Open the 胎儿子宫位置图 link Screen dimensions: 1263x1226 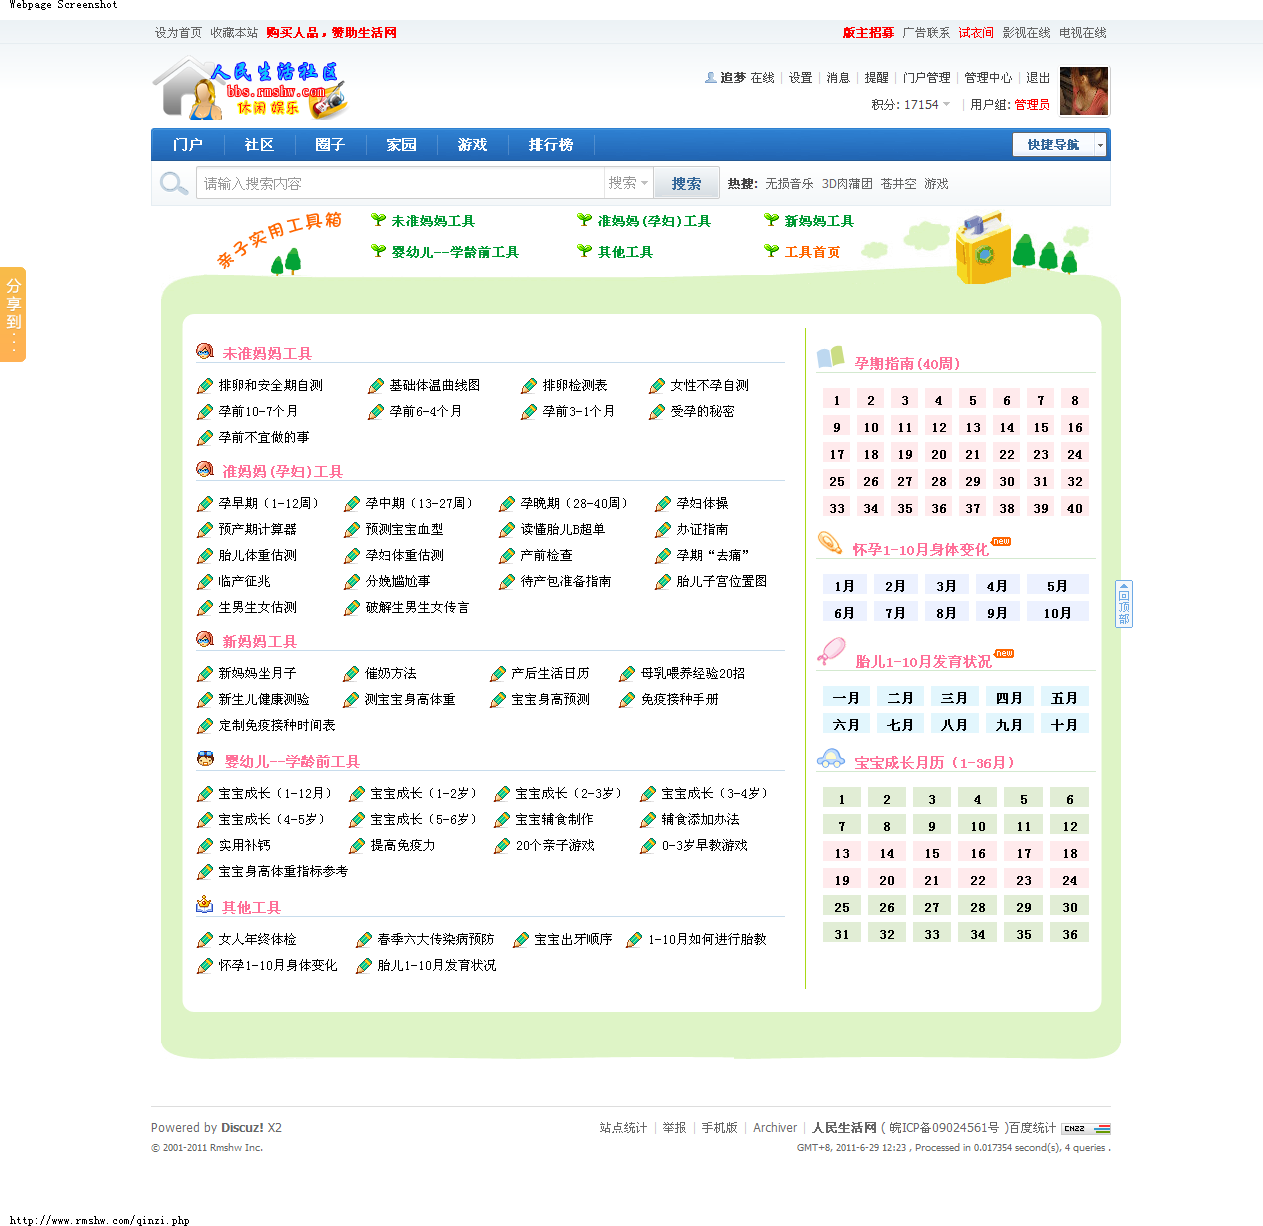tap(722, 581)
